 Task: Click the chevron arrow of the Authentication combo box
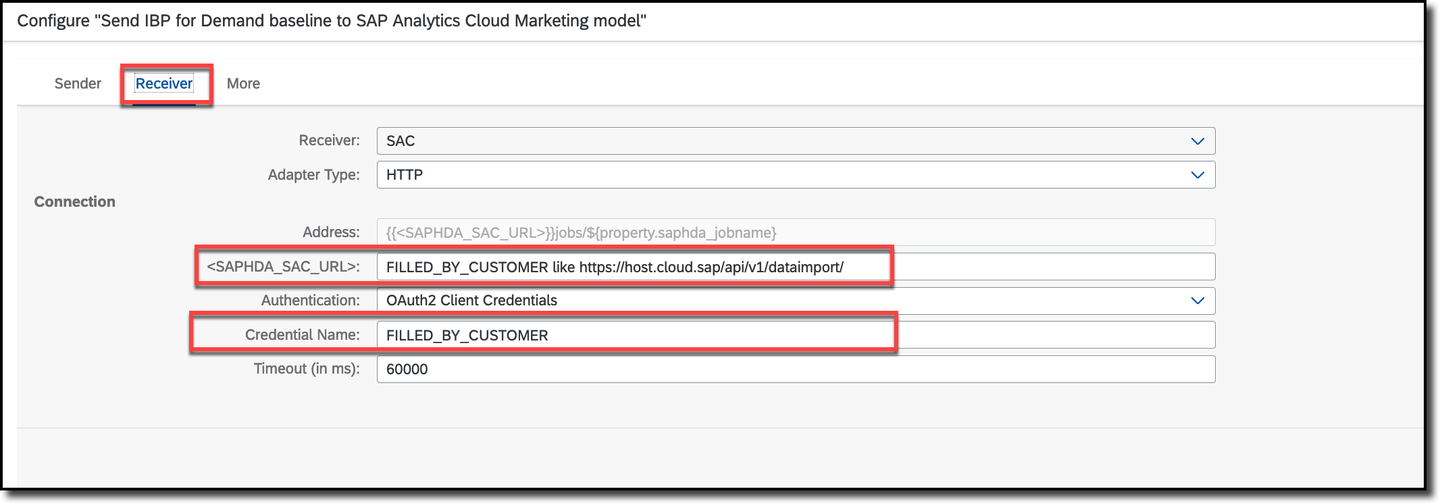[1197, 300]
